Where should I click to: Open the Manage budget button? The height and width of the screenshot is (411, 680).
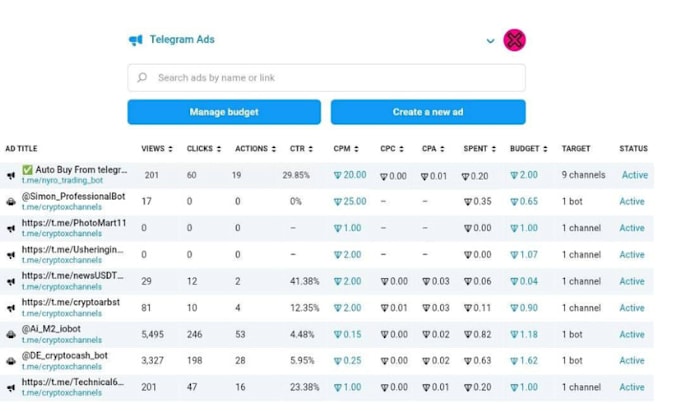(224, 112)
